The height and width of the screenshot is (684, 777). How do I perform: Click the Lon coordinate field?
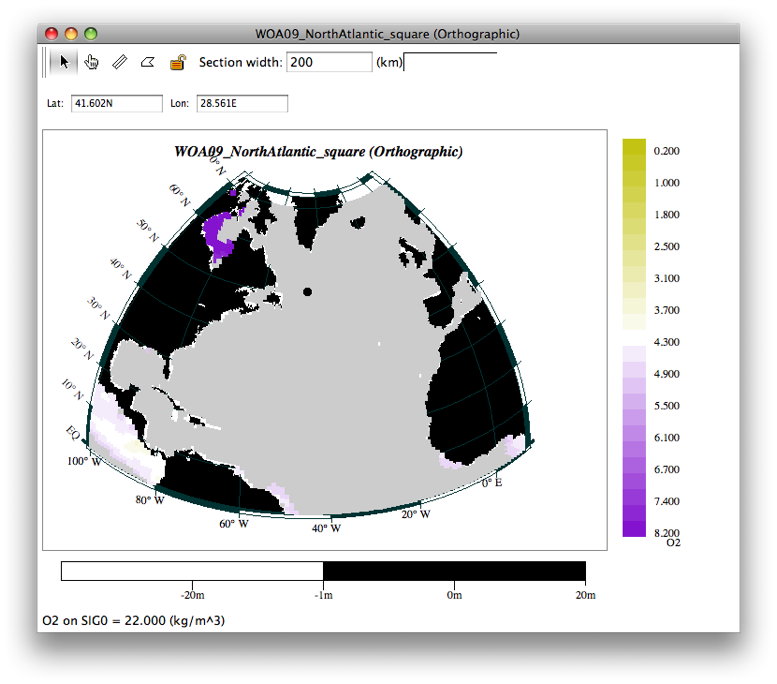click(242, 103)
